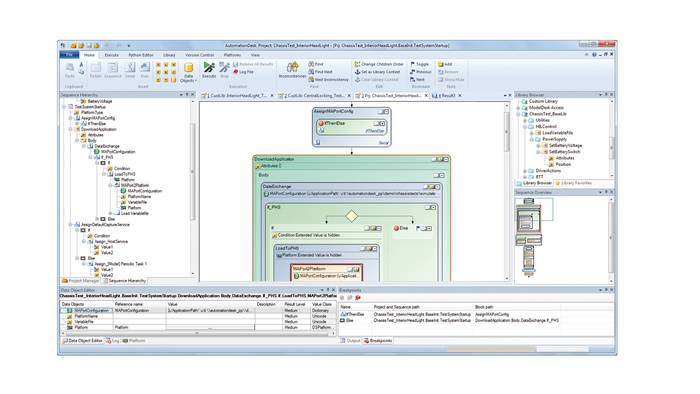Expand the Data Objects dropdown arrow
Screen dimensions: 700x394
tap(196, 81)
